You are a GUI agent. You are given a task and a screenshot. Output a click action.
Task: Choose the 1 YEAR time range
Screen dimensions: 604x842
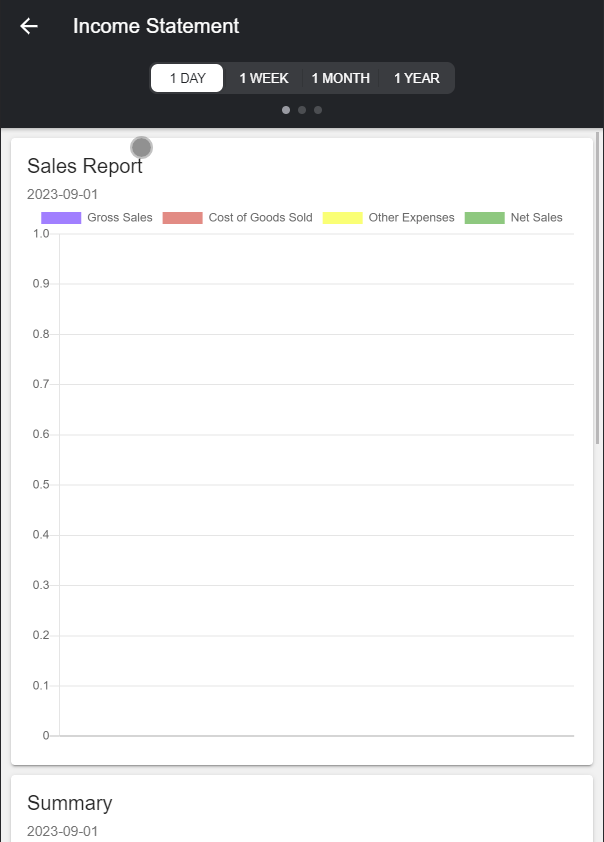[416, 78]
